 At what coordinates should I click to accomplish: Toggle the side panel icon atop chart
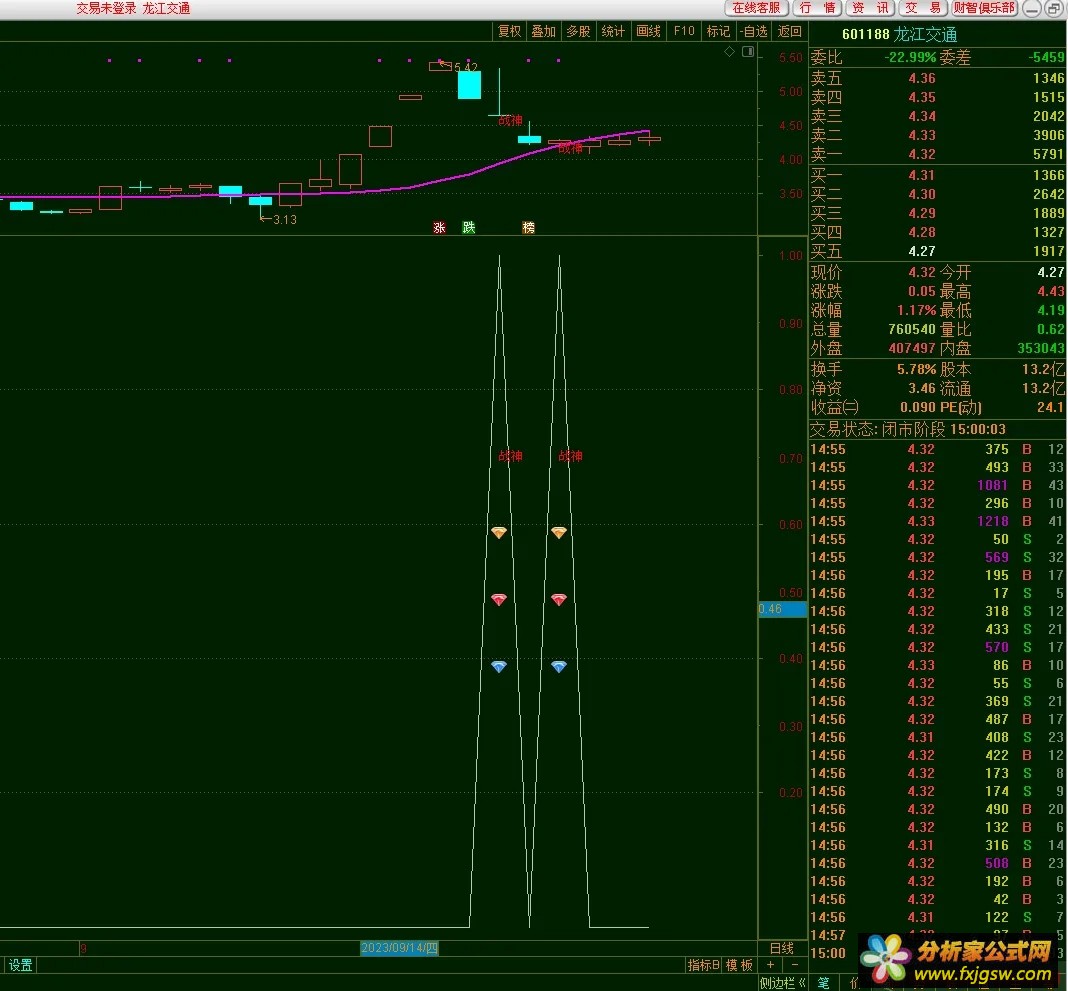point(748,52)
